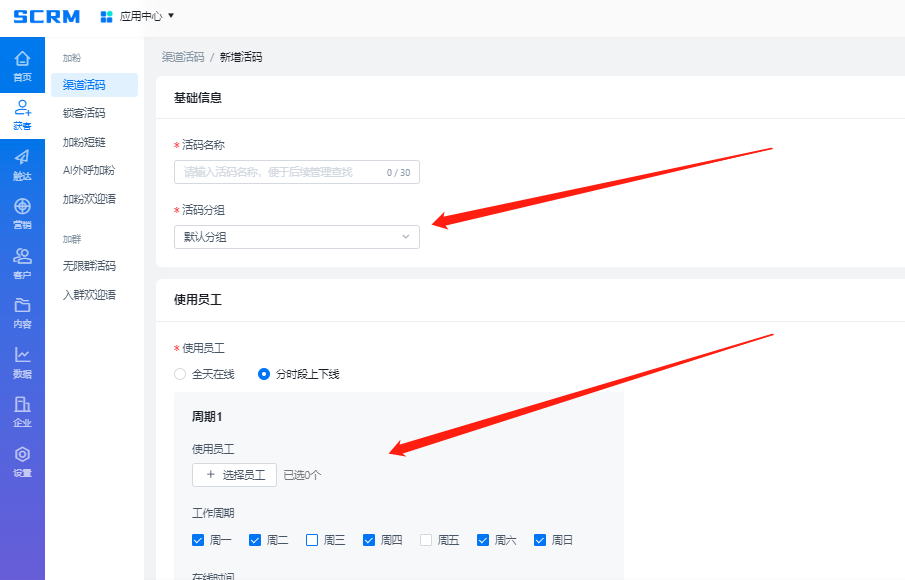
Task: Uncheck the 周一 workday checkbox
Action: 198,540
